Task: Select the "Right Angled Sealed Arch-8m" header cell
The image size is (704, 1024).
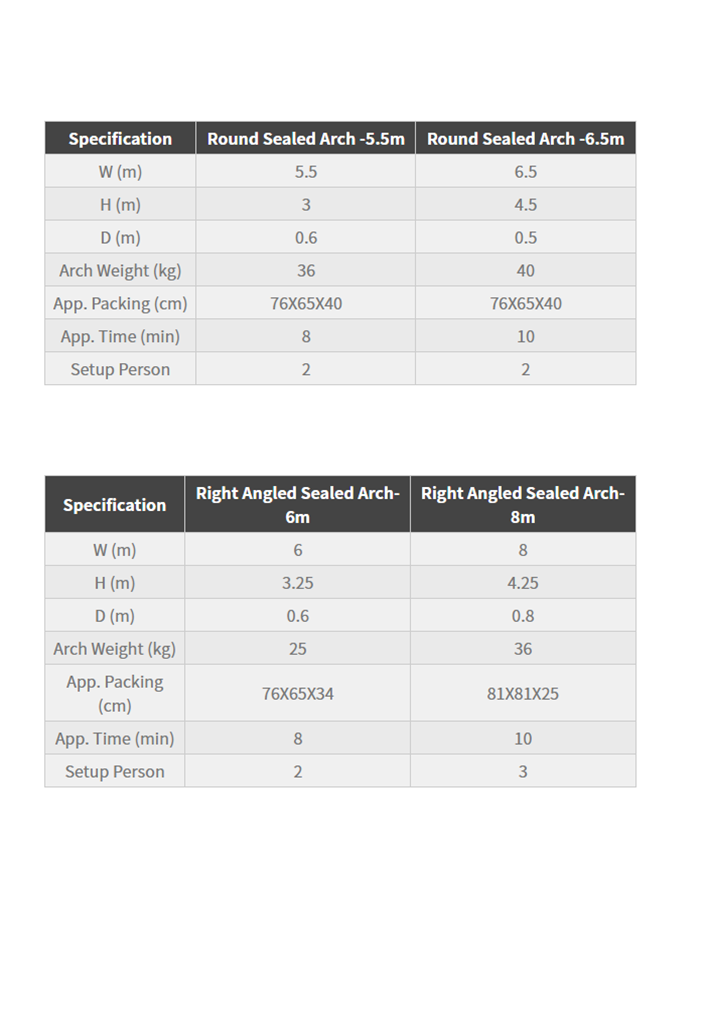Action: 522,505
